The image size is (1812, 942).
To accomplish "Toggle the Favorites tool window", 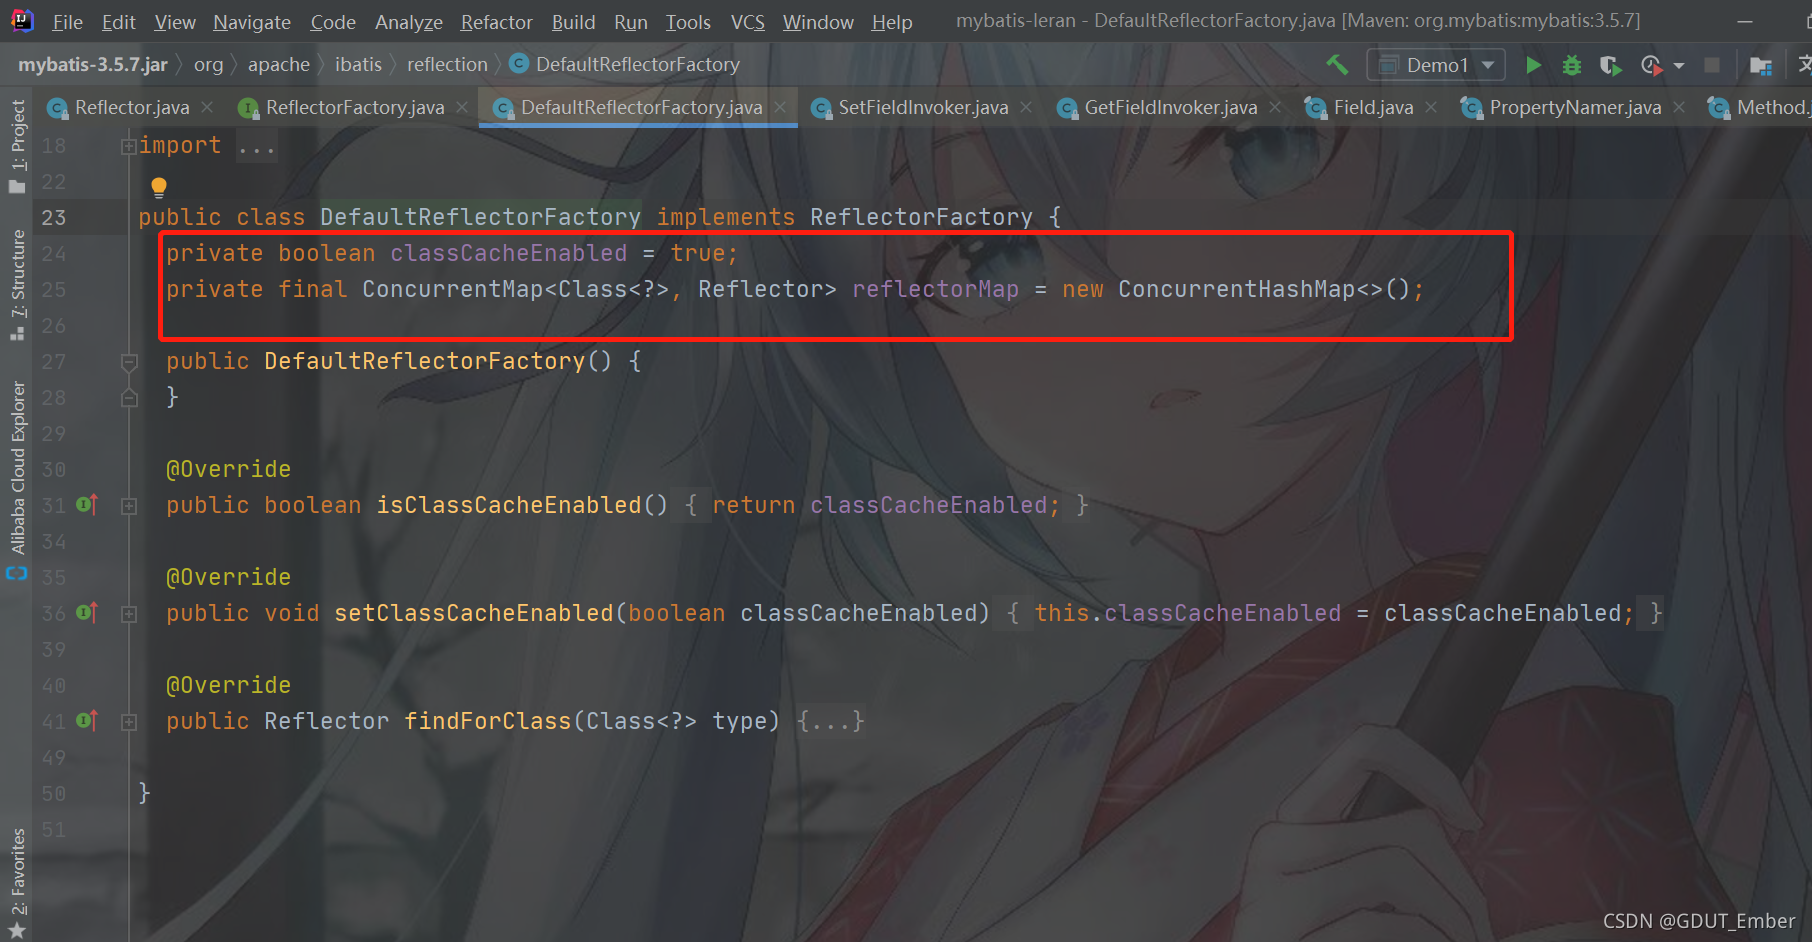I will pyautogui.click(x=17, y=882).
